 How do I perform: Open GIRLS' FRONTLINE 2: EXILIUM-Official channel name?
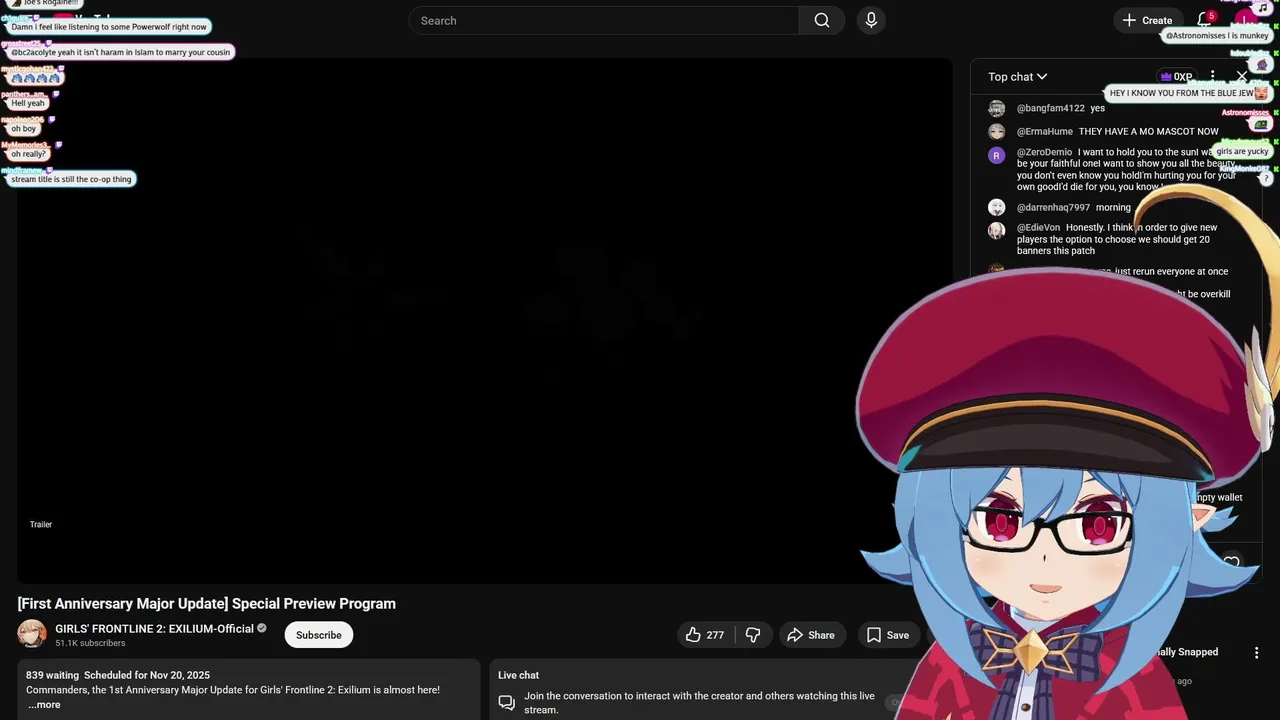tap(153, 629)
